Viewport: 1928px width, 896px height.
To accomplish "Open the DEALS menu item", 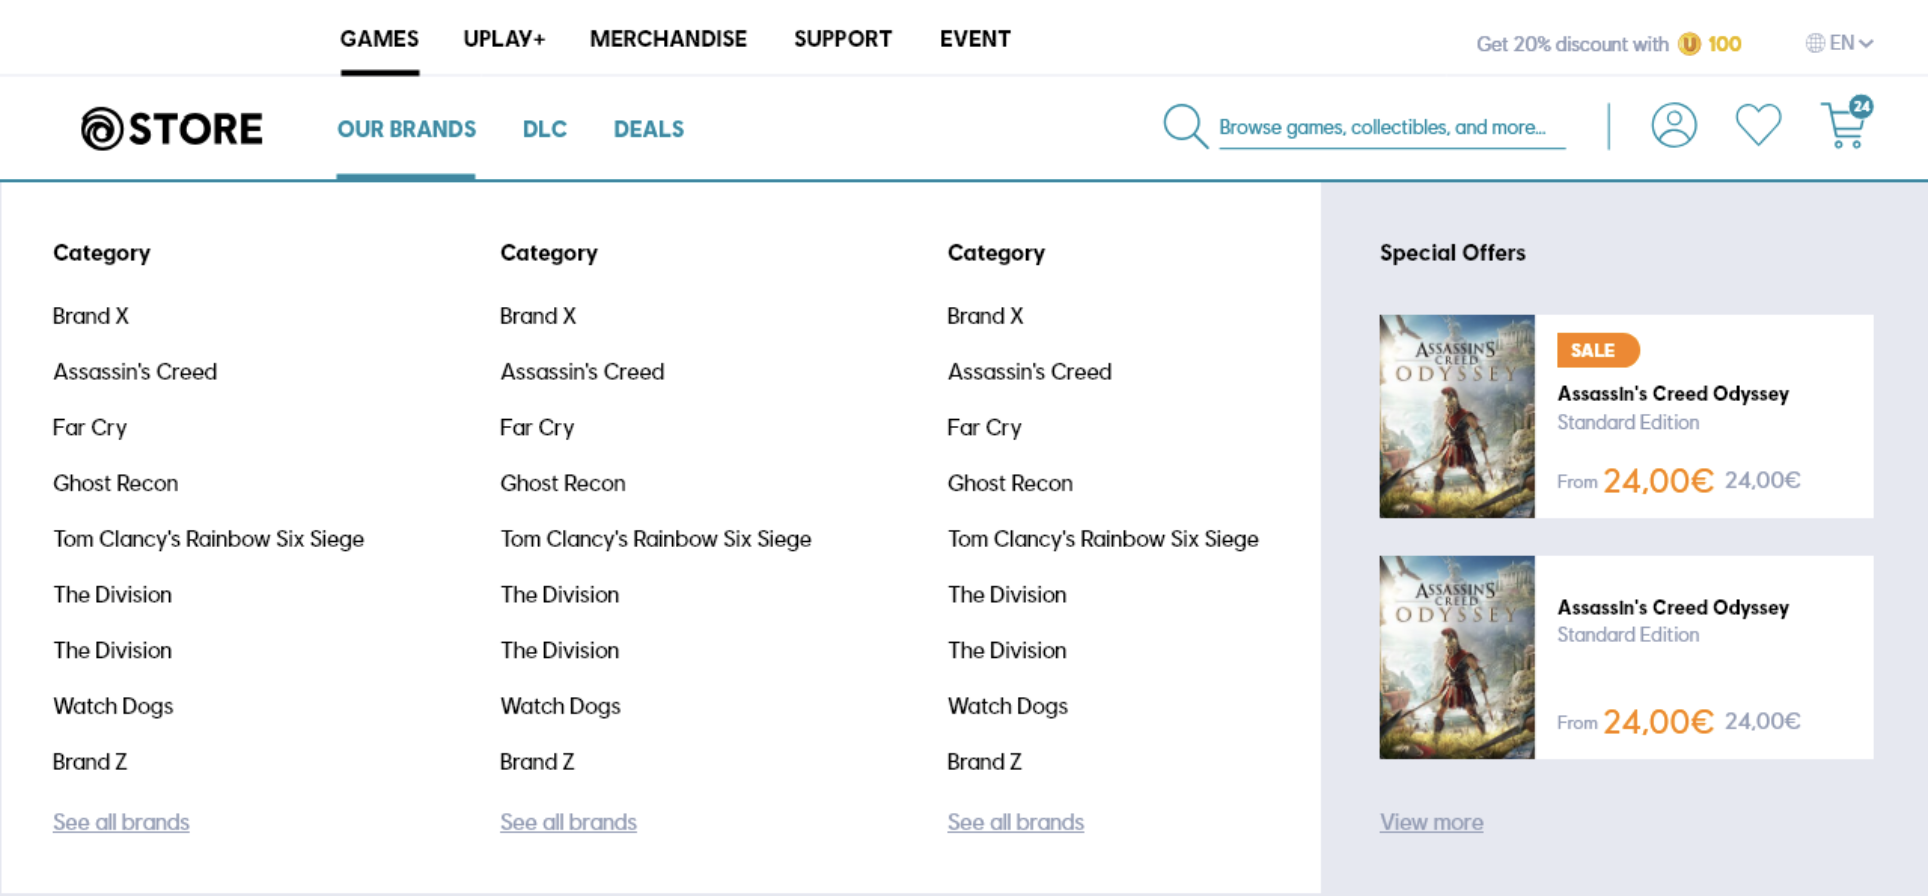I will click(x=648, y=129).
